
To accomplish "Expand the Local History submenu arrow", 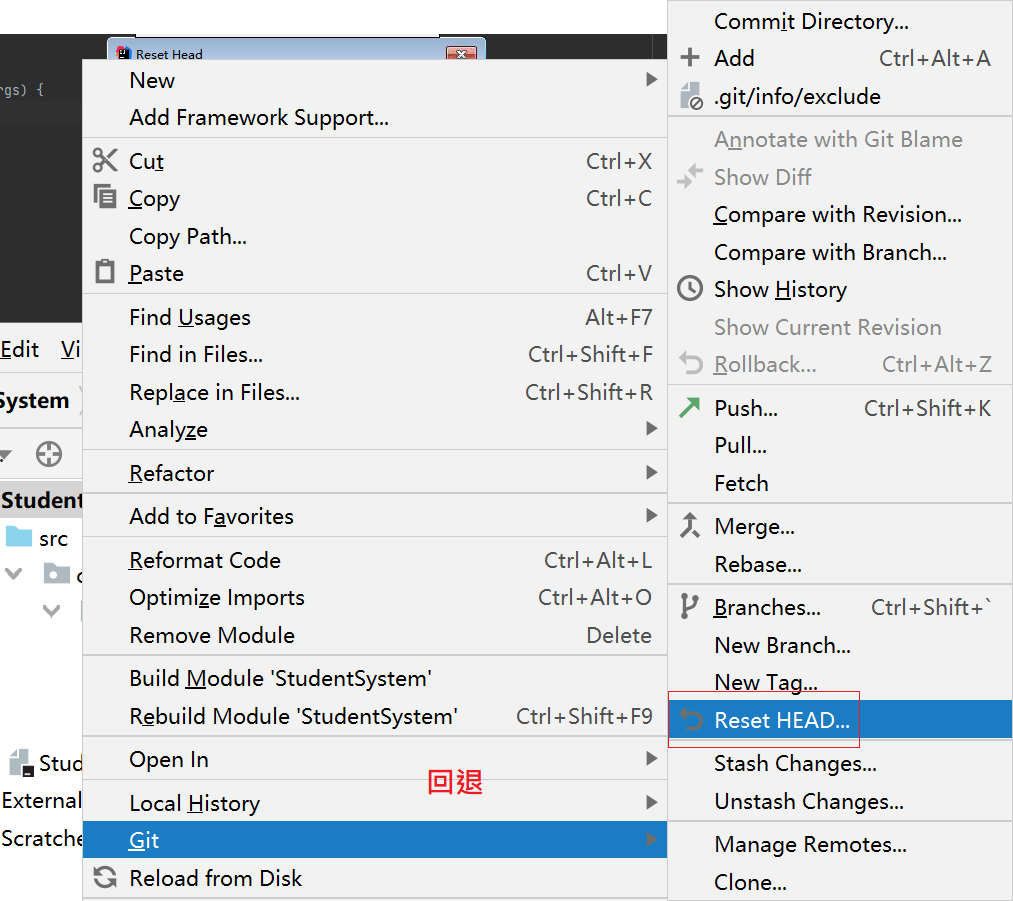I will [x=651, y=802].
